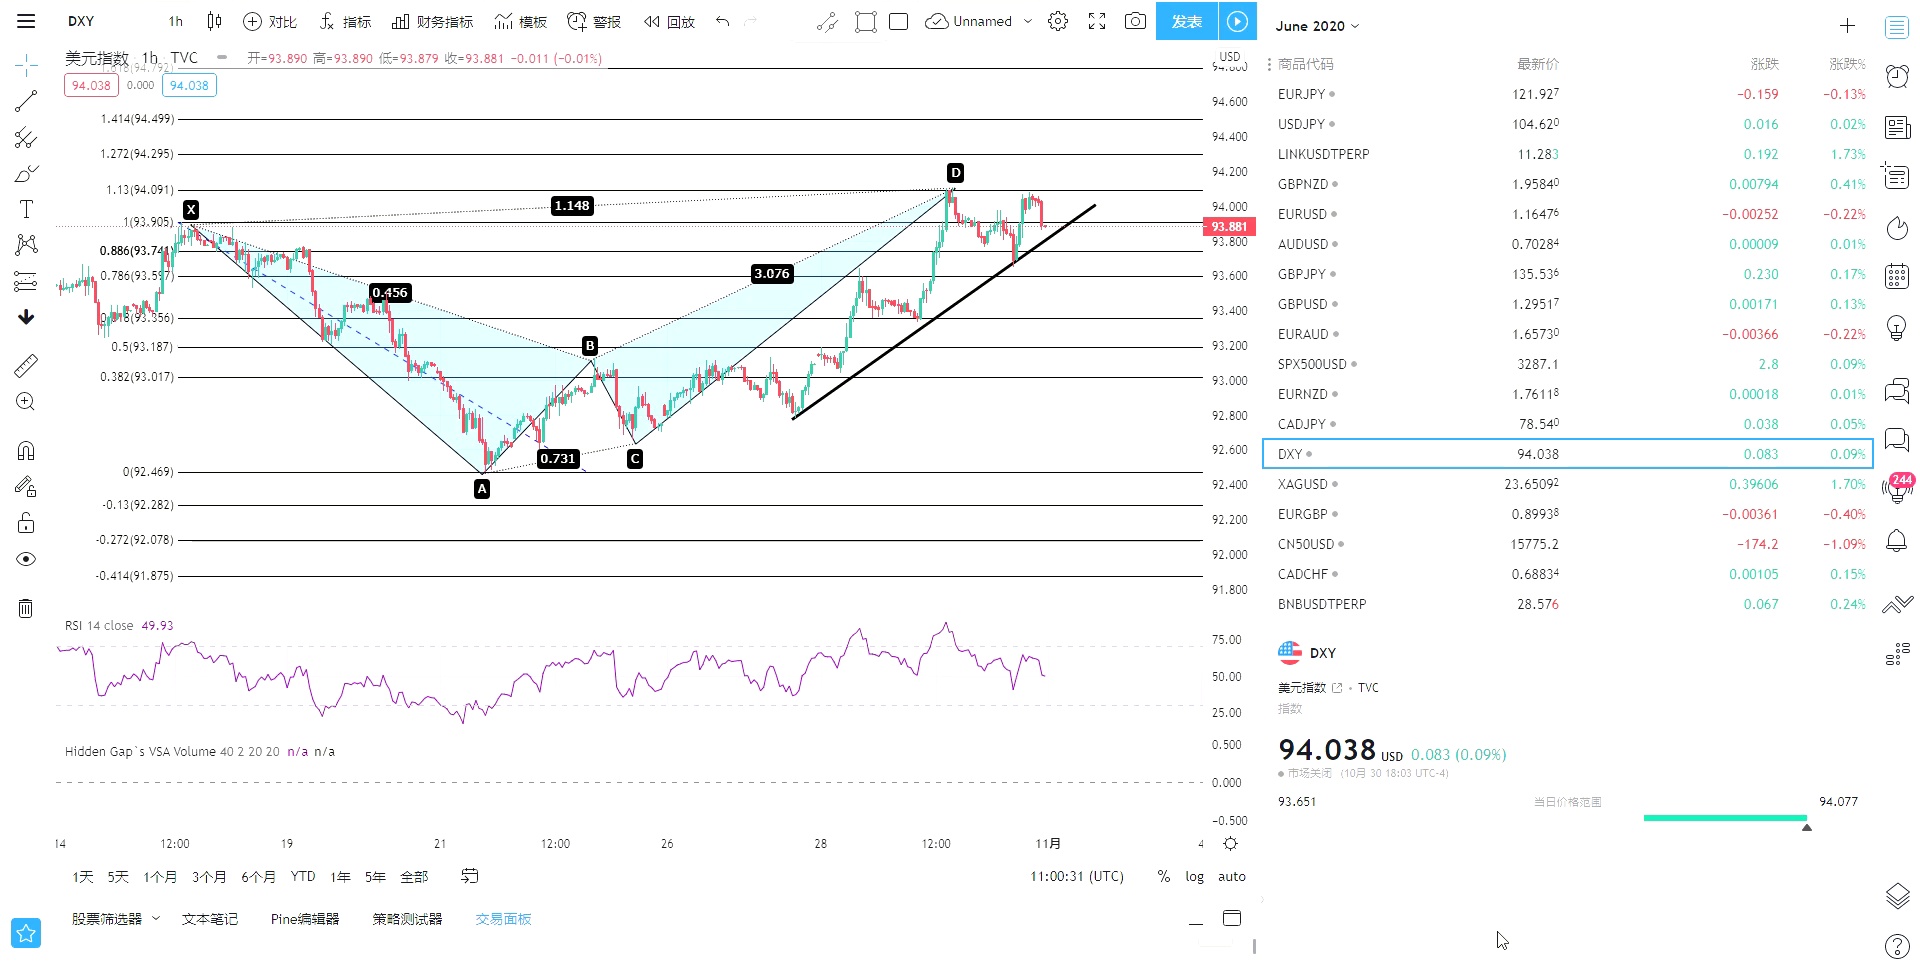Toggle log scale on price axis
1920x968 pixels.
[1194, 876]
